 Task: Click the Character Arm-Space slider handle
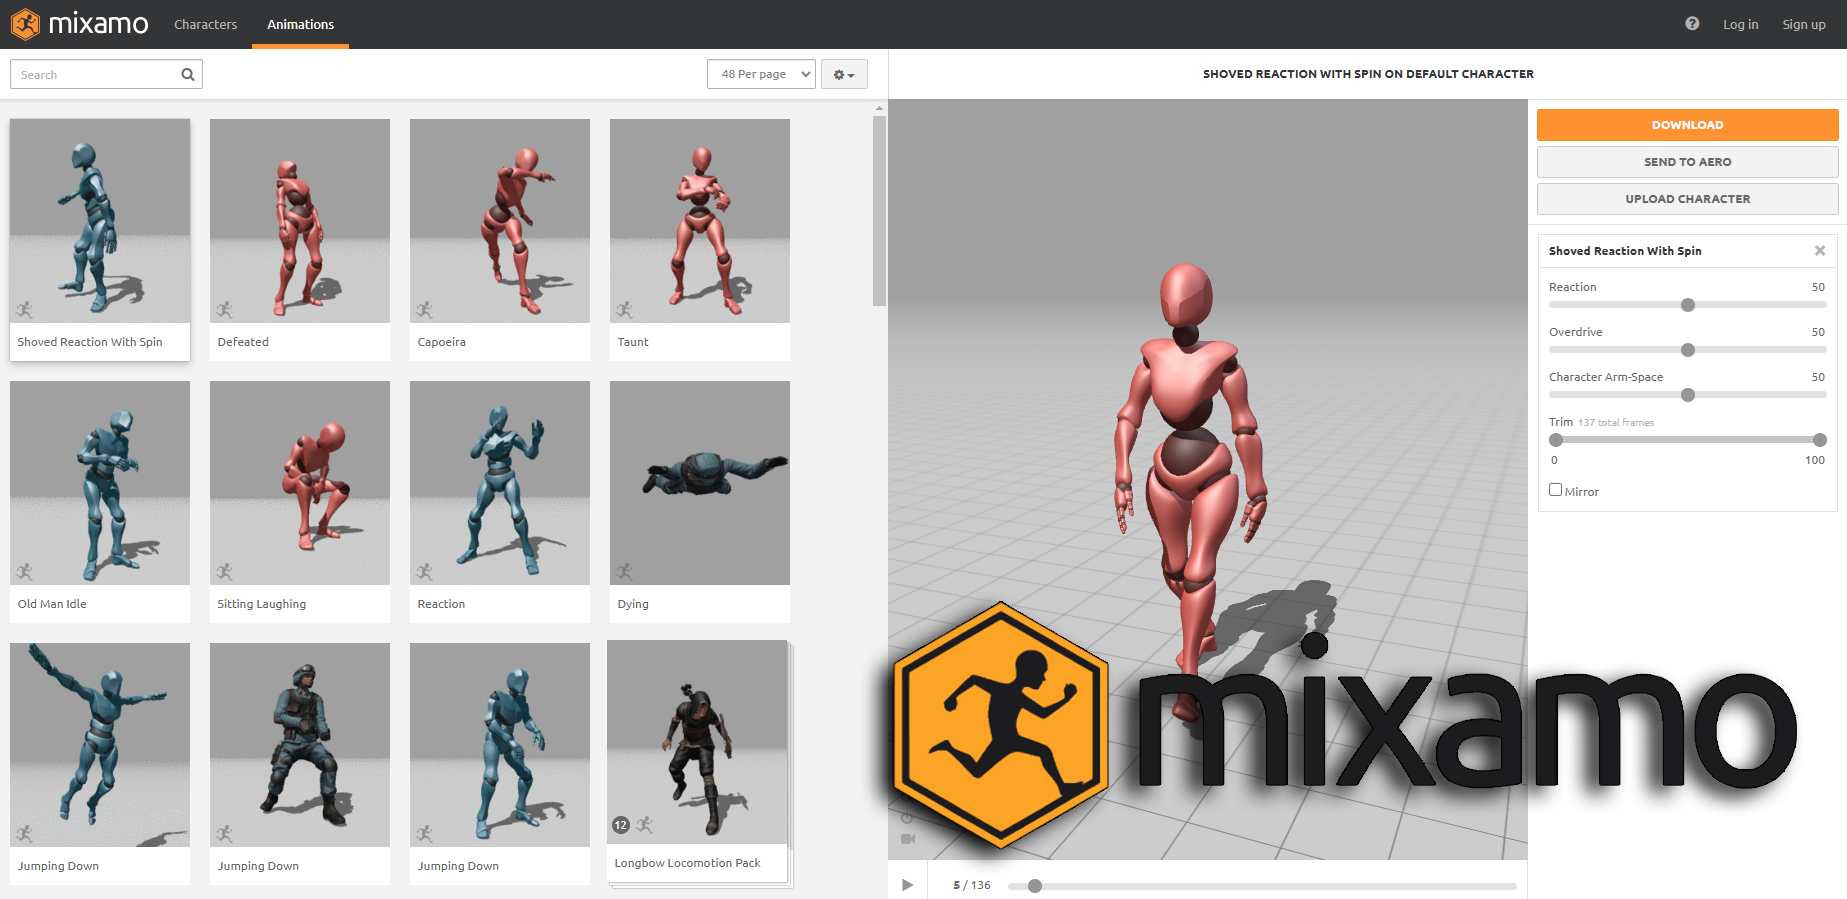tap(1688, 395)
